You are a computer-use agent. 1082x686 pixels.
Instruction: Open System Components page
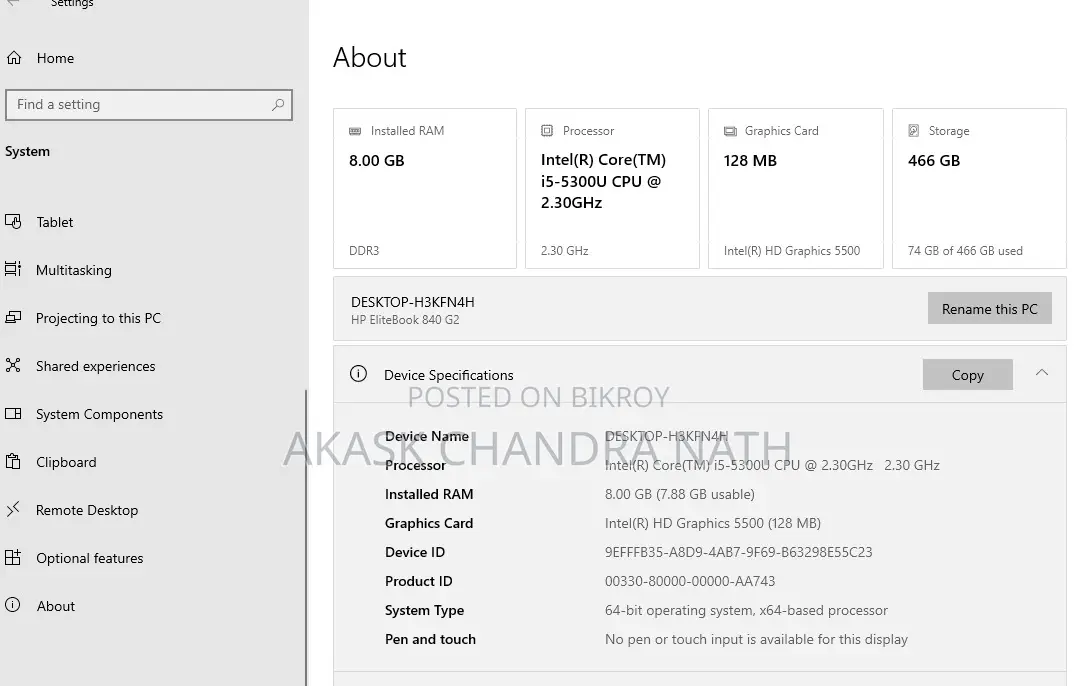(99, 414)
